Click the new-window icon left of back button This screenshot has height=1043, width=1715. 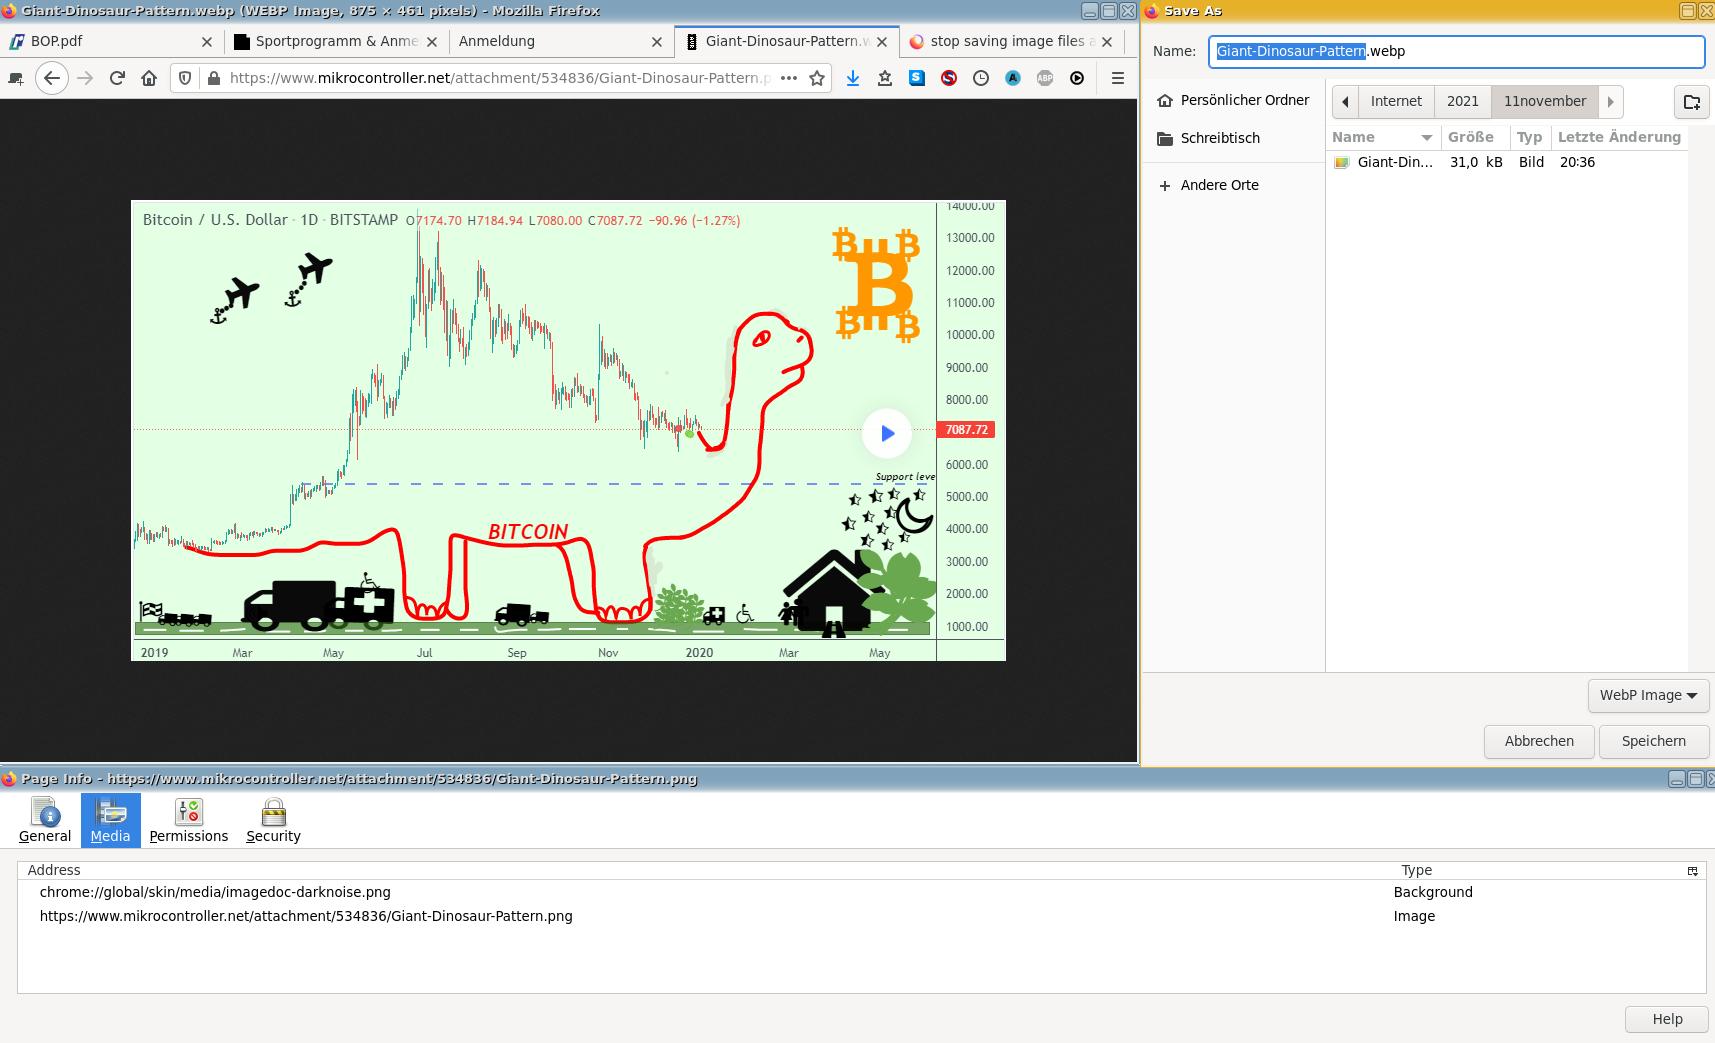pos(15,78)
